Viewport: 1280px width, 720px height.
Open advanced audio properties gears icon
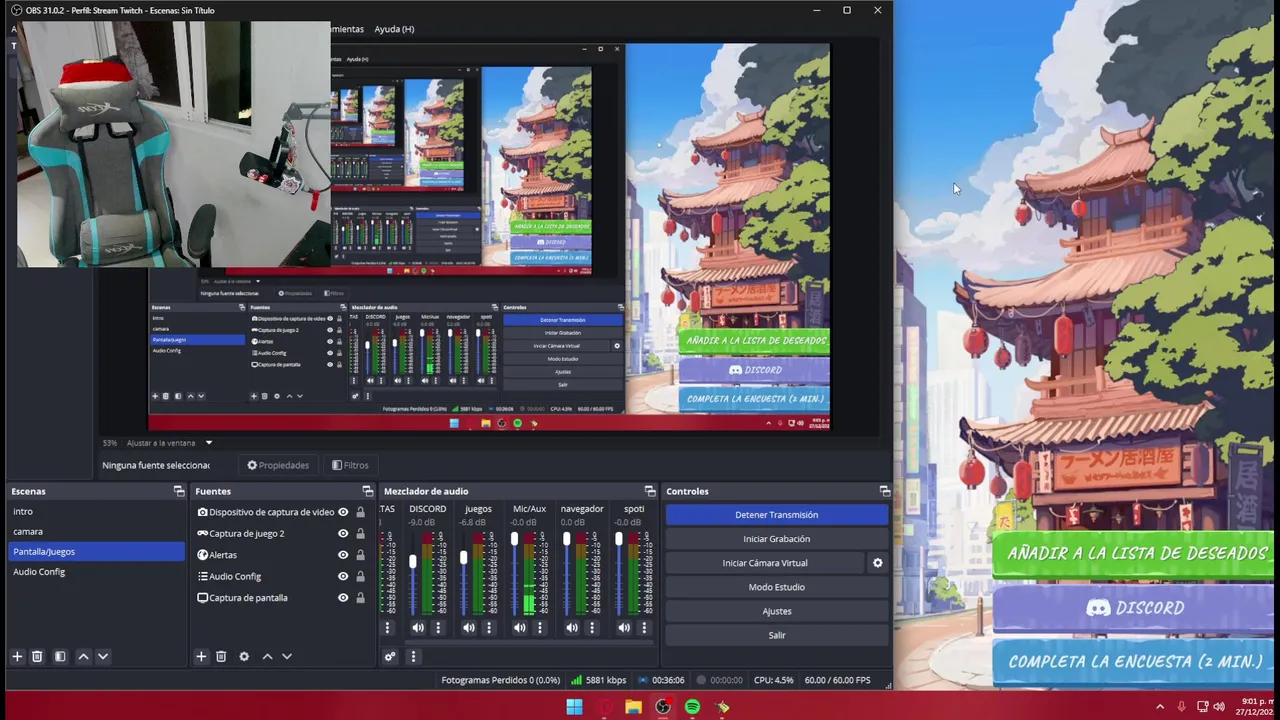390,656
